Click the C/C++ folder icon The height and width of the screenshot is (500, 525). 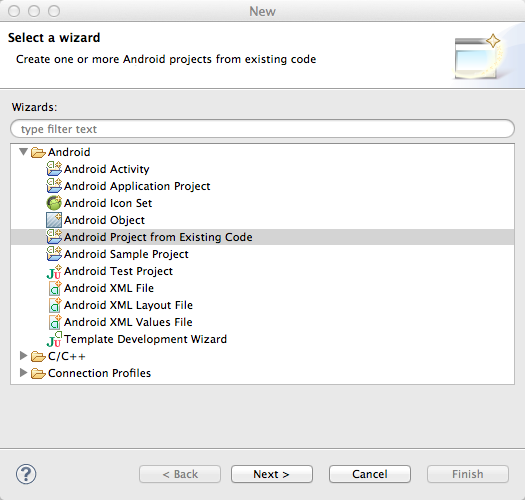point(38,356)
